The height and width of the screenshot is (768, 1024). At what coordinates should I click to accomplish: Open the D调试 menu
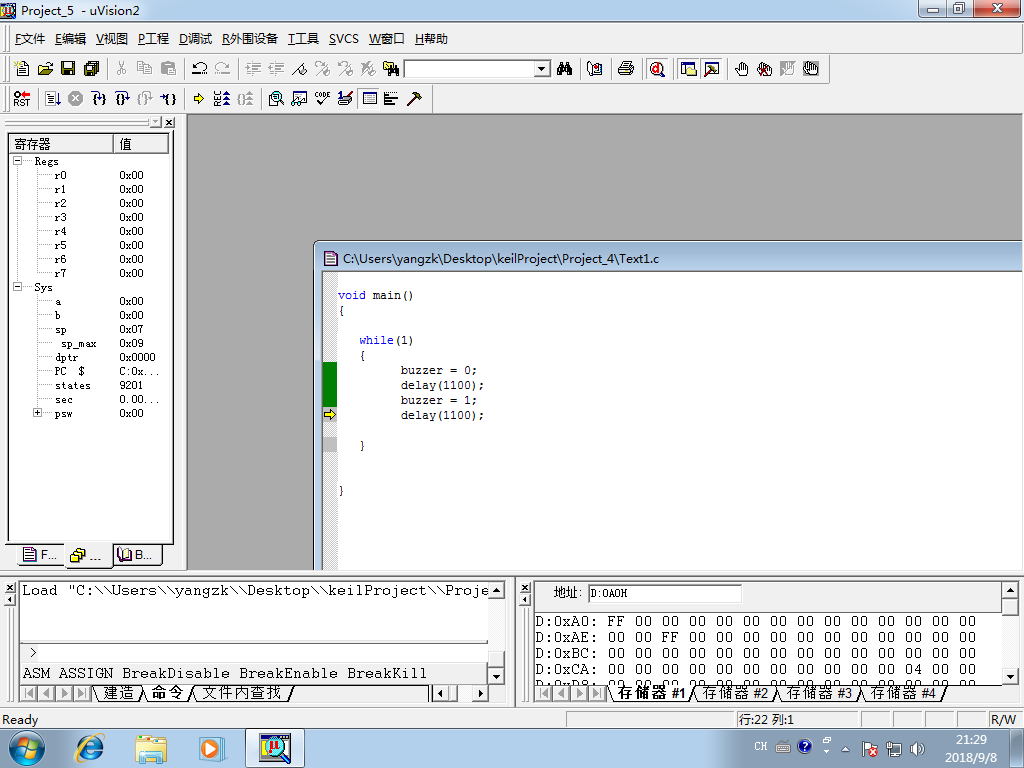coord(195,39)
